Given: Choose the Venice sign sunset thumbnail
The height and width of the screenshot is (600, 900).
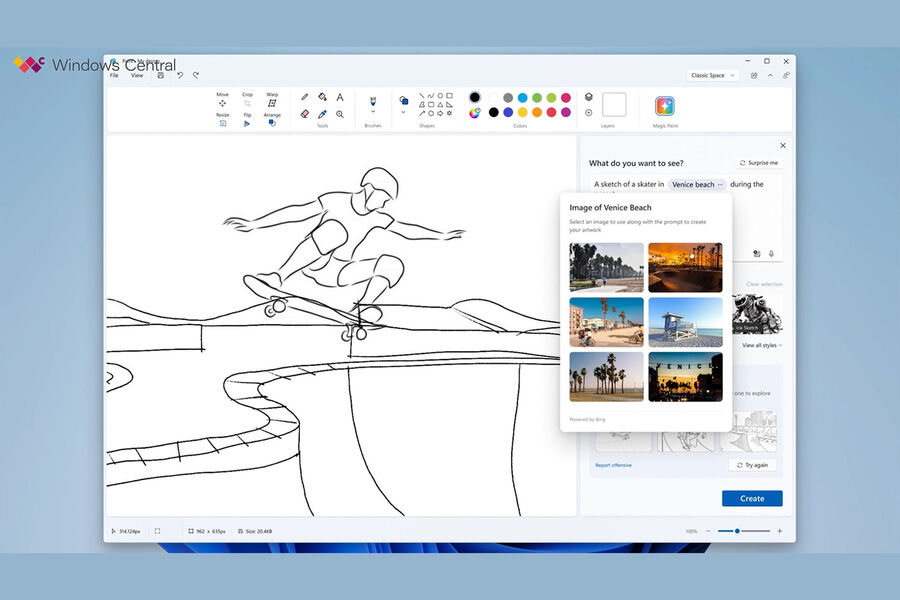Looking at the screenshot, I should point(685,376).
